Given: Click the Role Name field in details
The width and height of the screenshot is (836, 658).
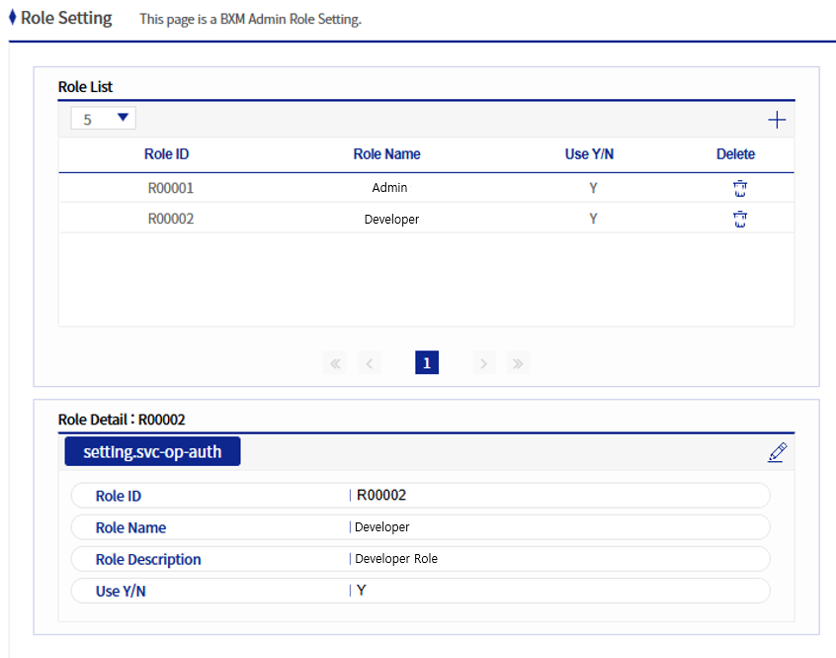Looking at the screenshot, I should point(382,527).
